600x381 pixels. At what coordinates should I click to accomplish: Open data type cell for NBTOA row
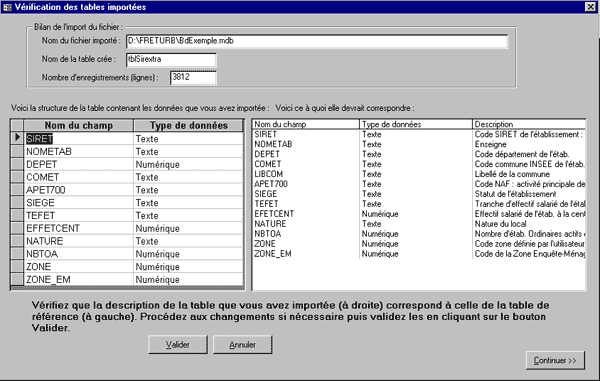(x=188, y=254)
